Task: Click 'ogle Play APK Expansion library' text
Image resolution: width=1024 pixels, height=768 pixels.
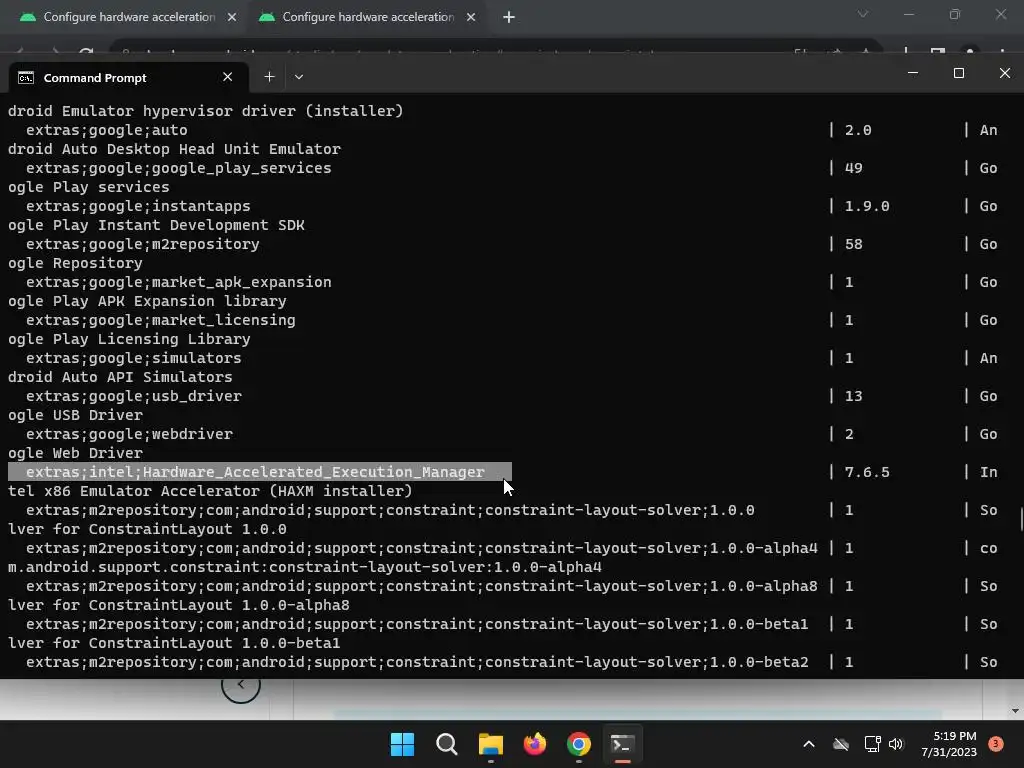Action: pyautogui.click(x=147, y=301)
